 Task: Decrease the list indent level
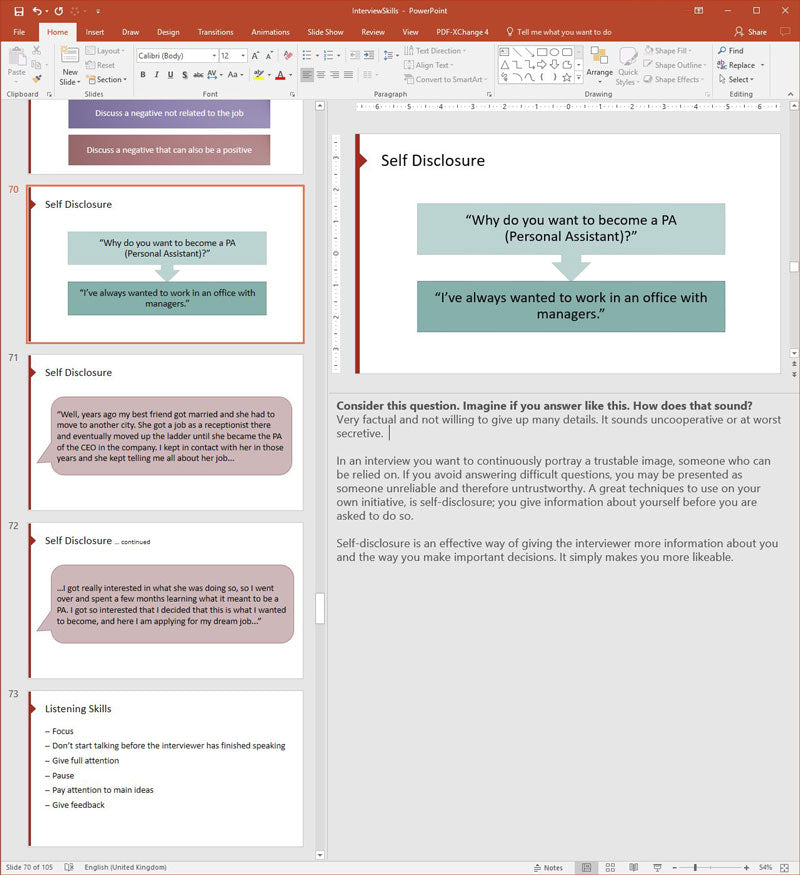354,55
